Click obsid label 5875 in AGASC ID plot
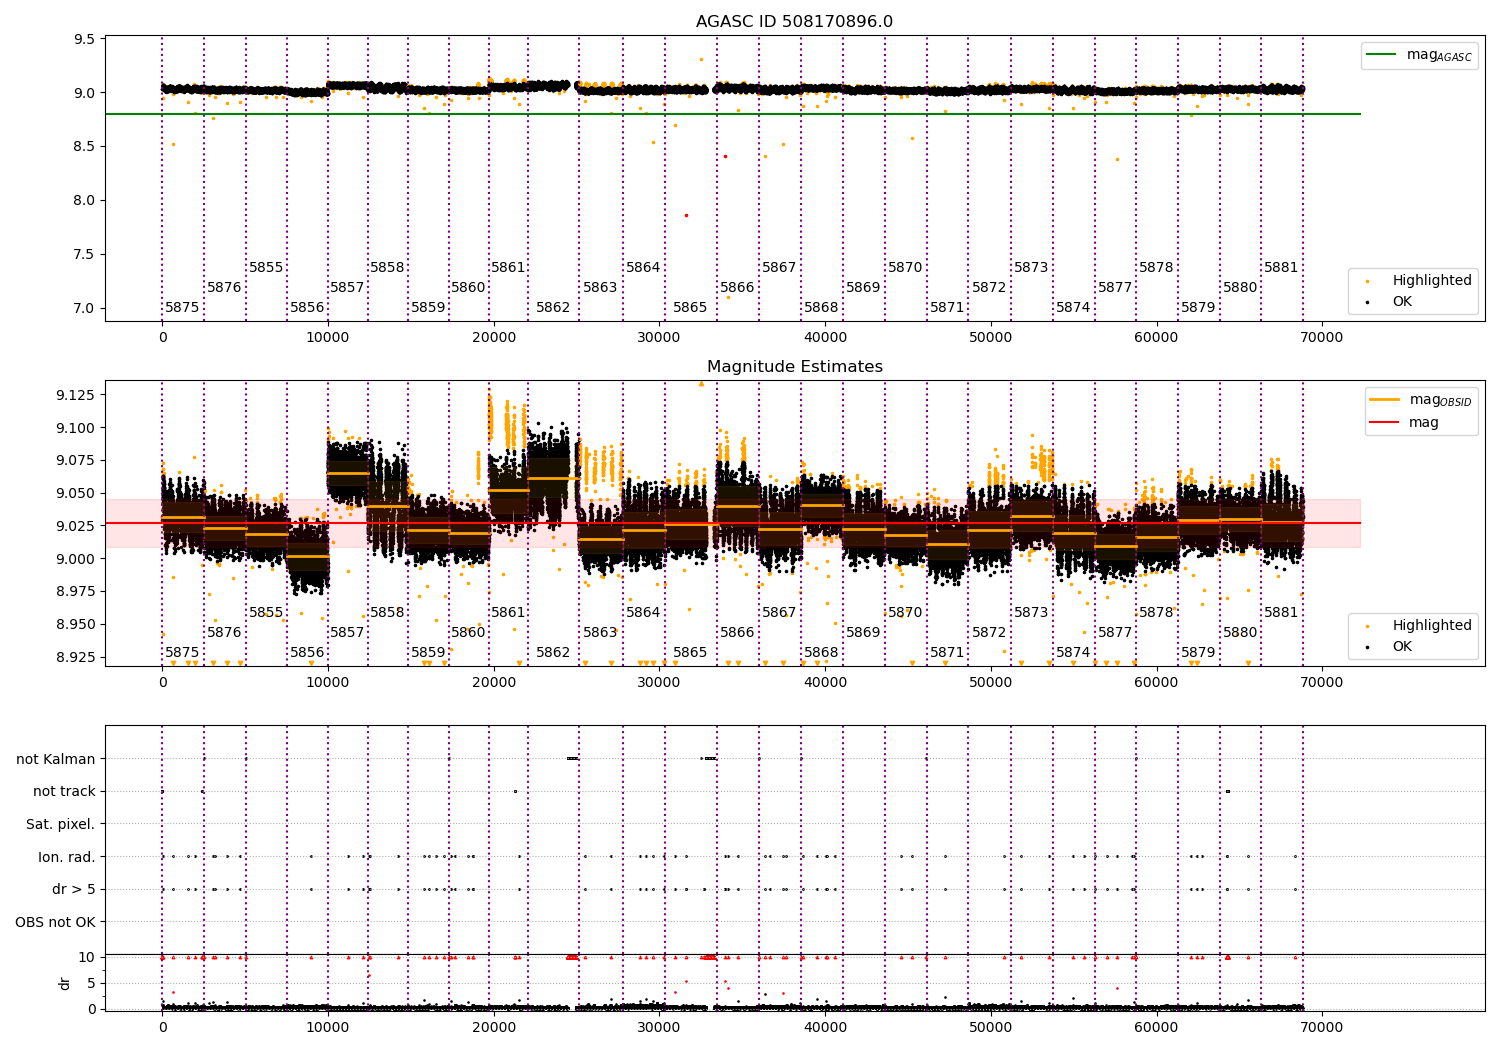This screenshot has height=1050, width=1500. click(182, 308)
